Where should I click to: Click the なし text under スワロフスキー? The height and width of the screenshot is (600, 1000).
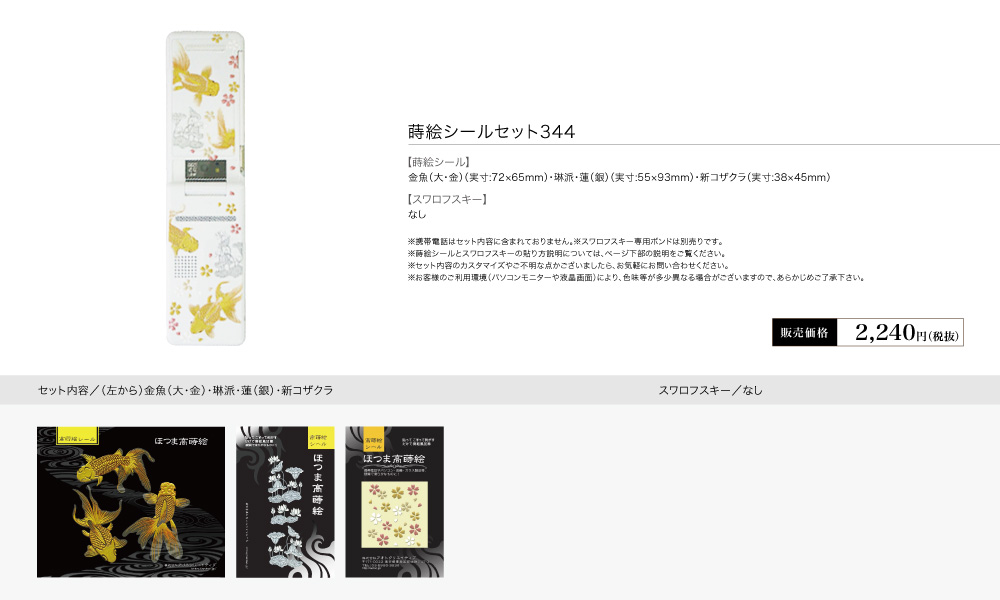pyautogui.click(x=417, y=214)
